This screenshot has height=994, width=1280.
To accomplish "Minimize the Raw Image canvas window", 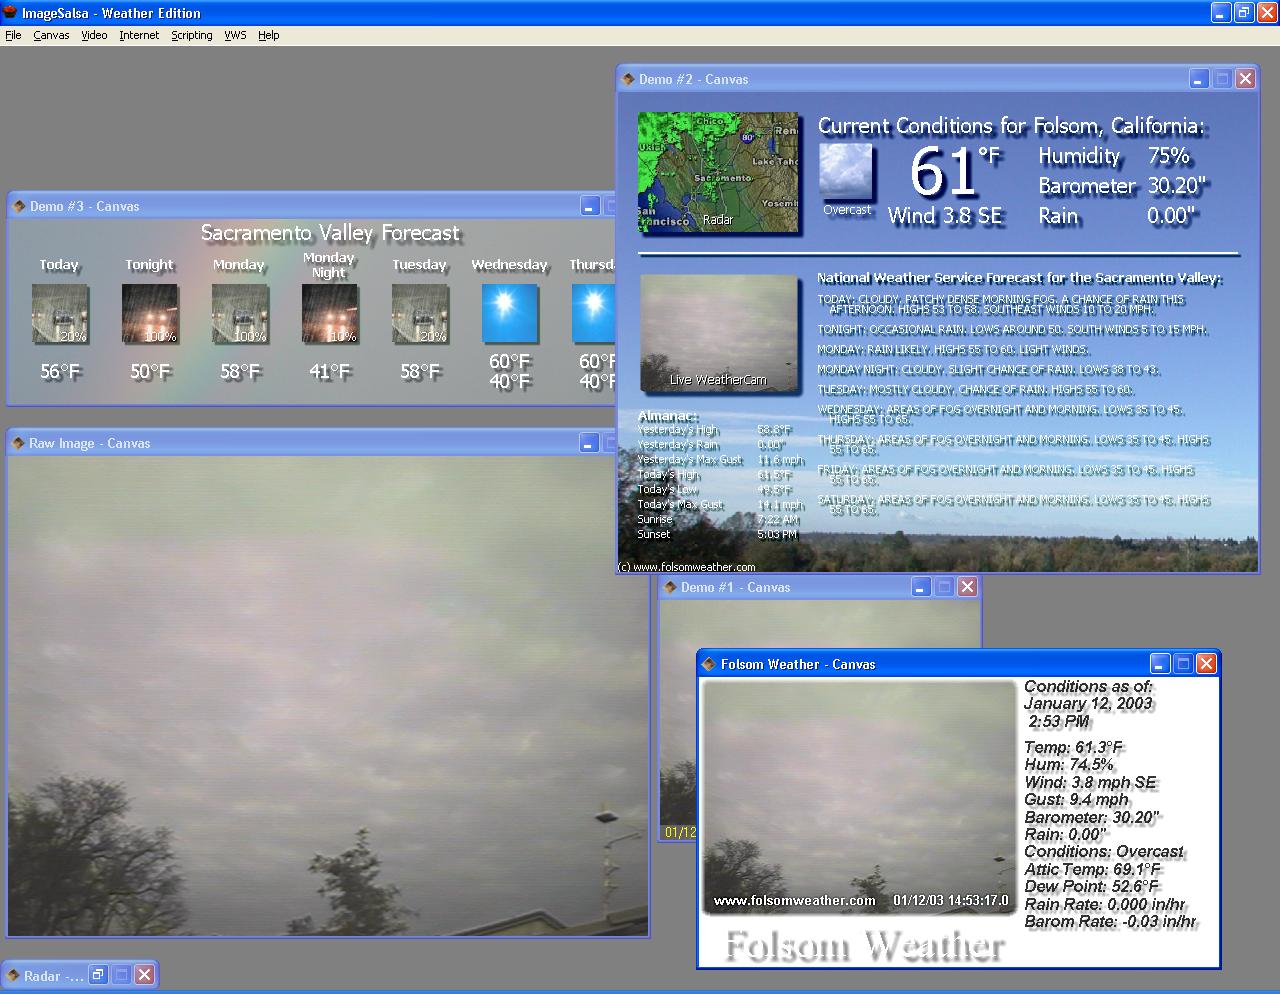I will point(589,443).
